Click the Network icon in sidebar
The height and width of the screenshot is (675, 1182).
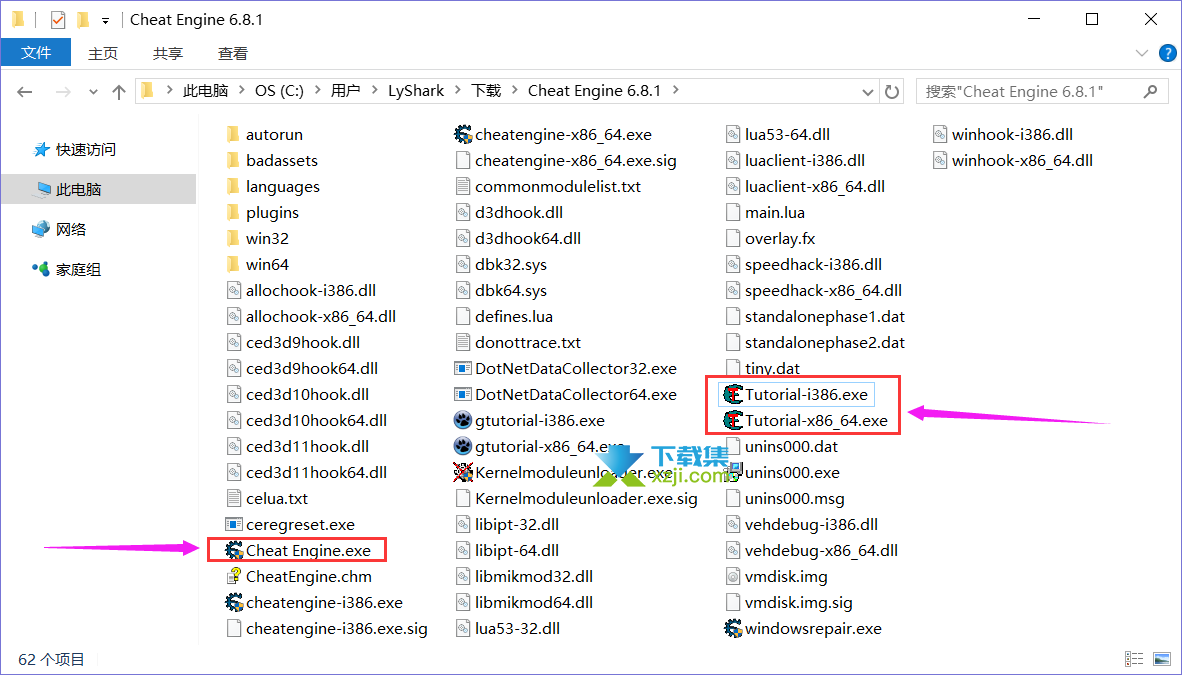(x=41, y=229)
